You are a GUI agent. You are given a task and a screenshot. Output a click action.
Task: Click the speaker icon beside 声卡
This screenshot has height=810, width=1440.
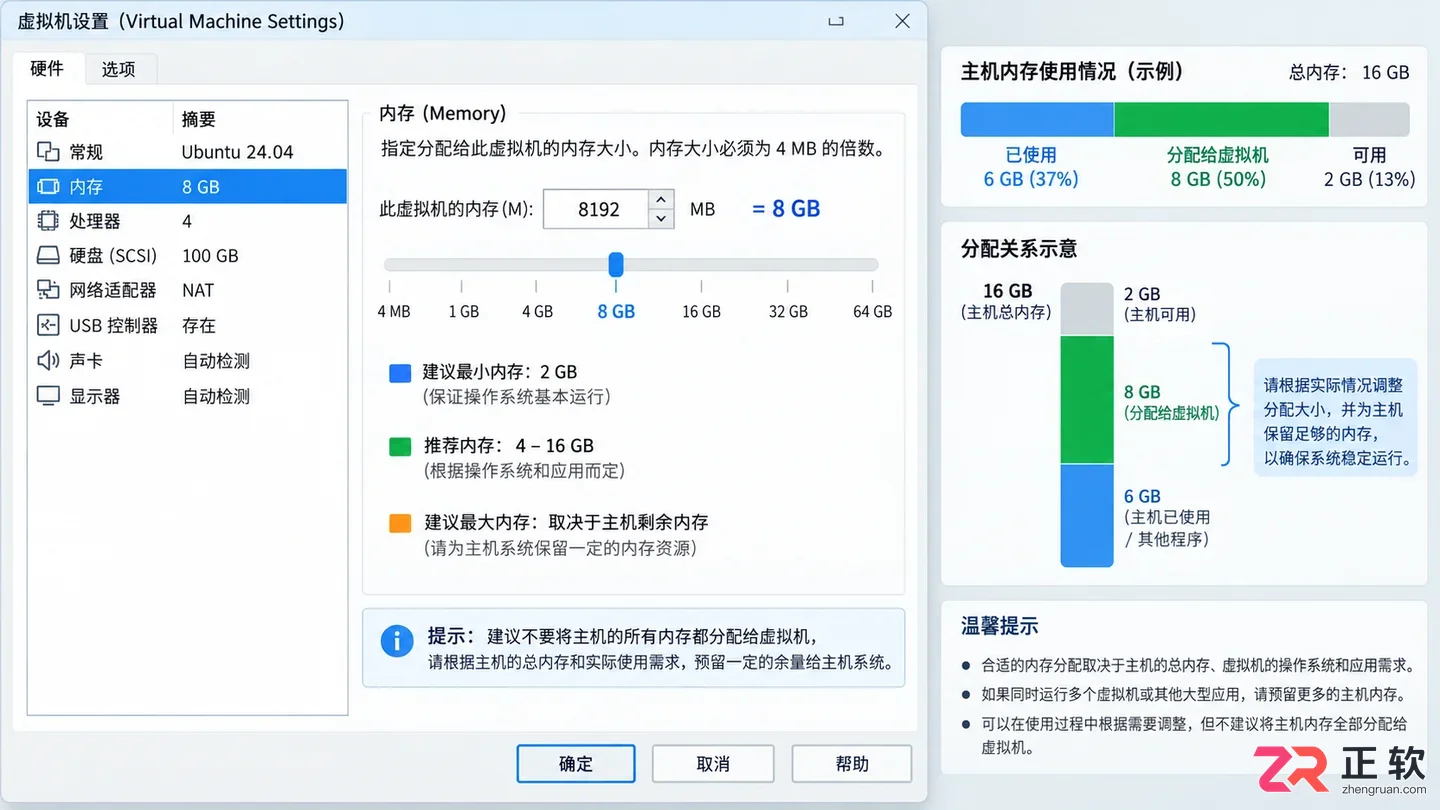[x=48, y=360]
